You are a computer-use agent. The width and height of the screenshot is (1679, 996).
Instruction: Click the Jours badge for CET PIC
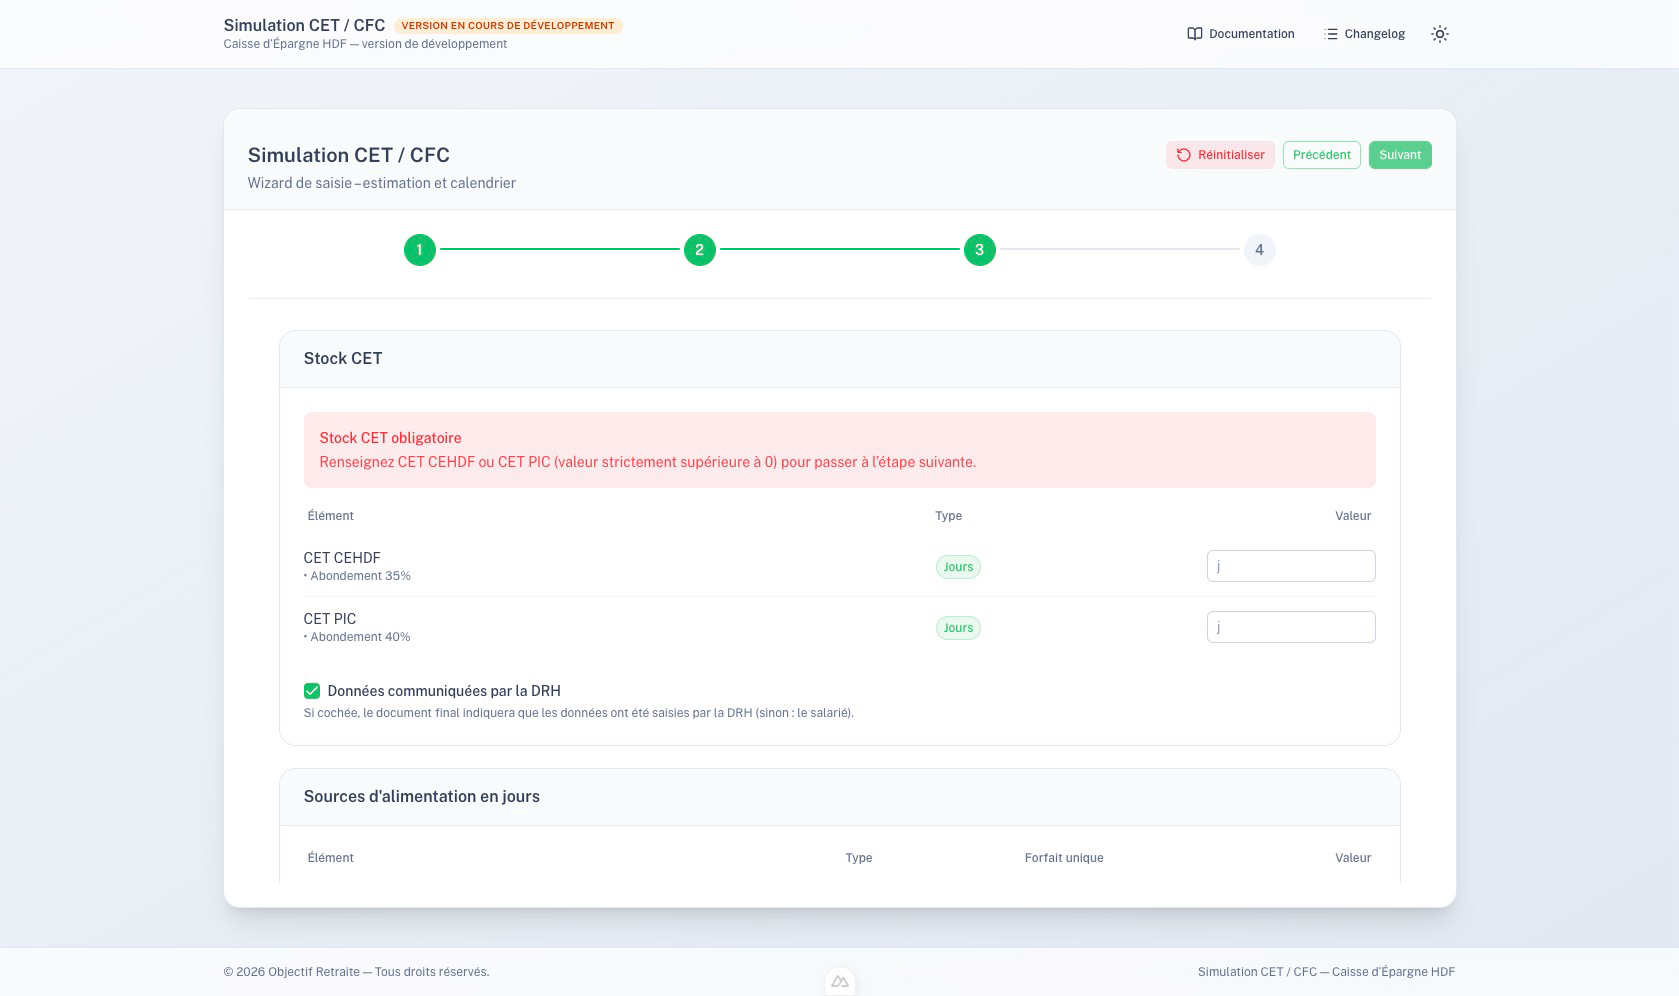coord(958,628)
